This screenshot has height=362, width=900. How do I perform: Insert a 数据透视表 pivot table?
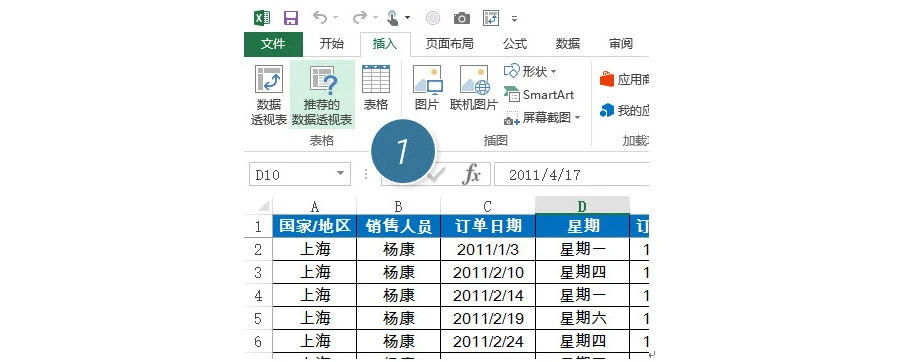tap(269, 95)
